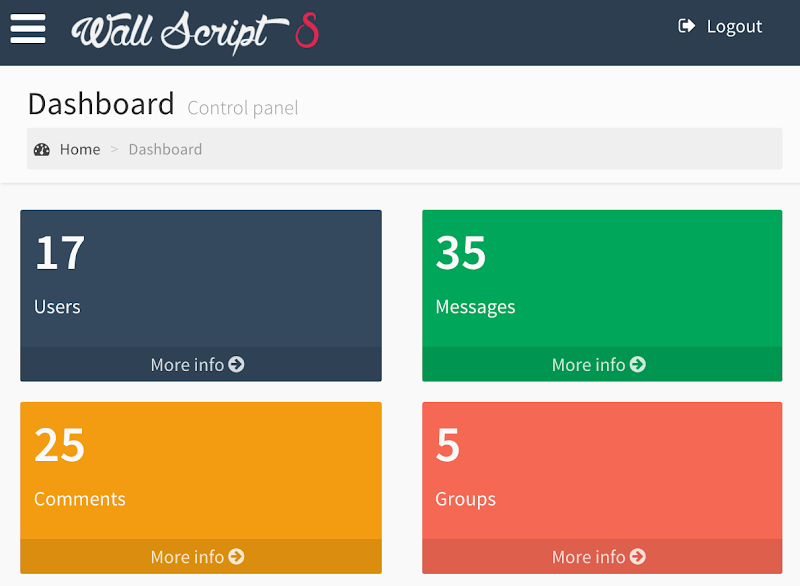The image size is (800, 586).
Task: Open the hamburger sidebar menu
Action: [x=28, y=29]
